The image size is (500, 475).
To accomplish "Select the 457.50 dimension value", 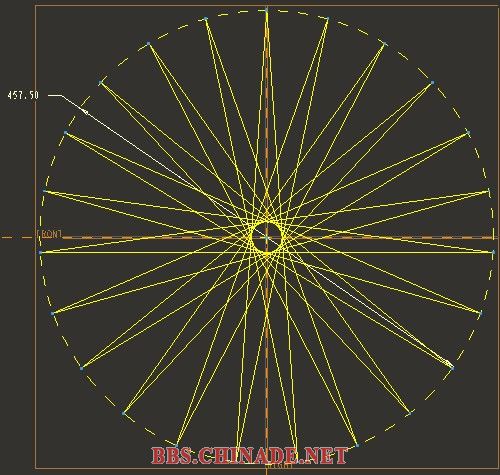I will tap(23, 95).
